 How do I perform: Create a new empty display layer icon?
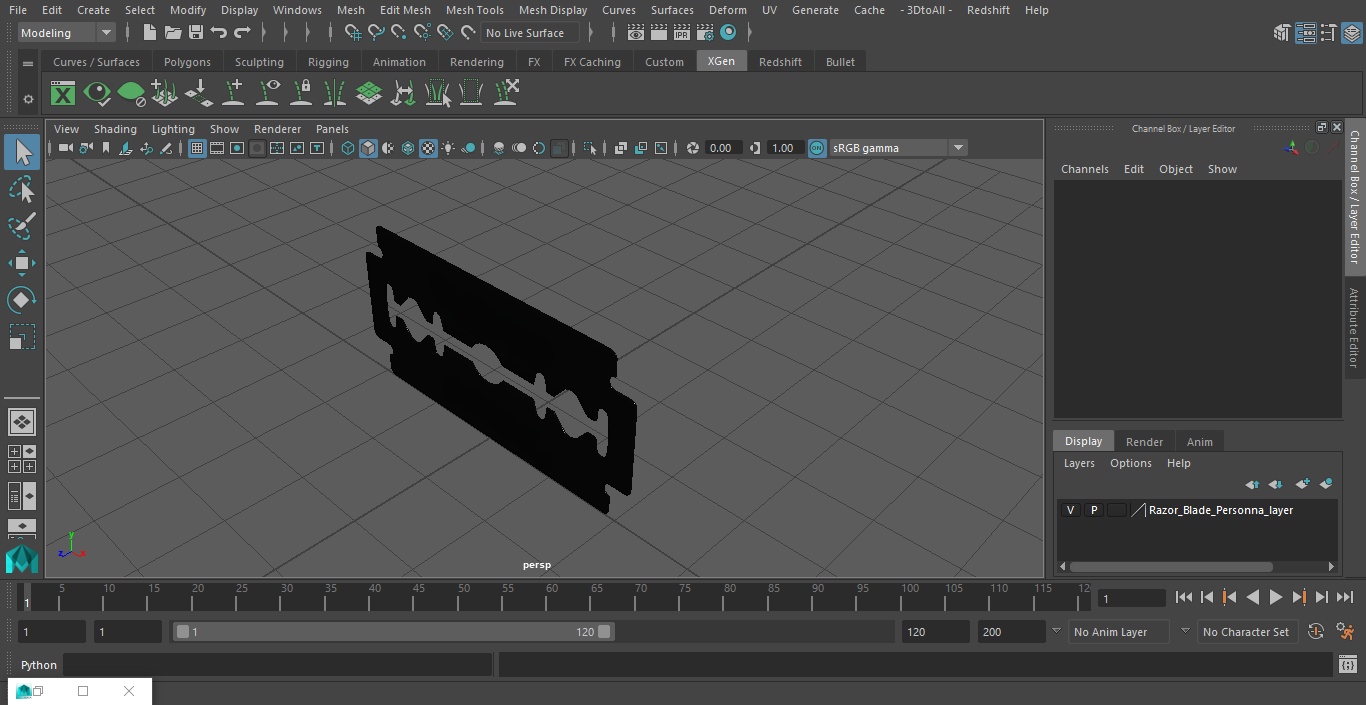tap(1302, 484)
